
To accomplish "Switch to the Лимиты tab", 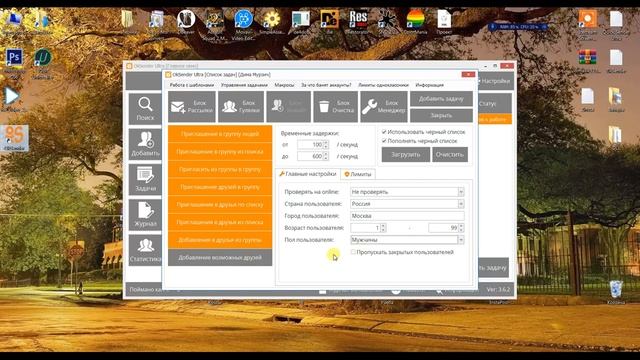I will (358, 174).
